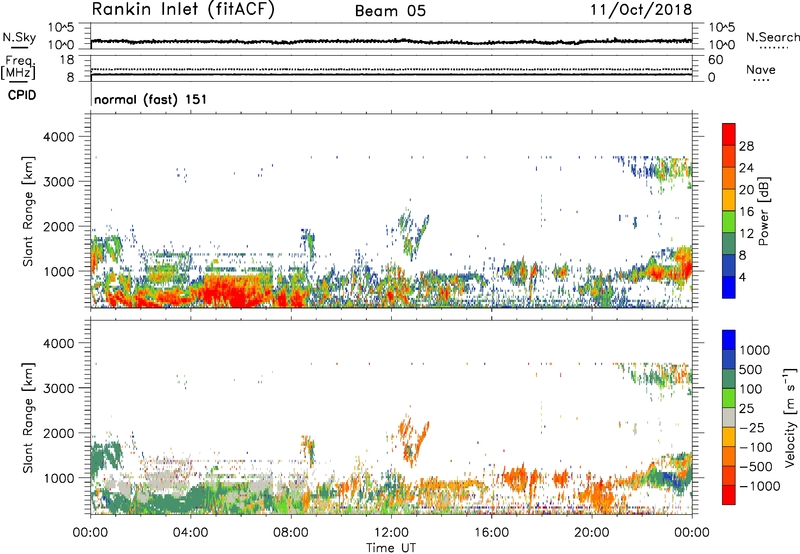Click the 28 label on the power colorbar

[746, 146]
